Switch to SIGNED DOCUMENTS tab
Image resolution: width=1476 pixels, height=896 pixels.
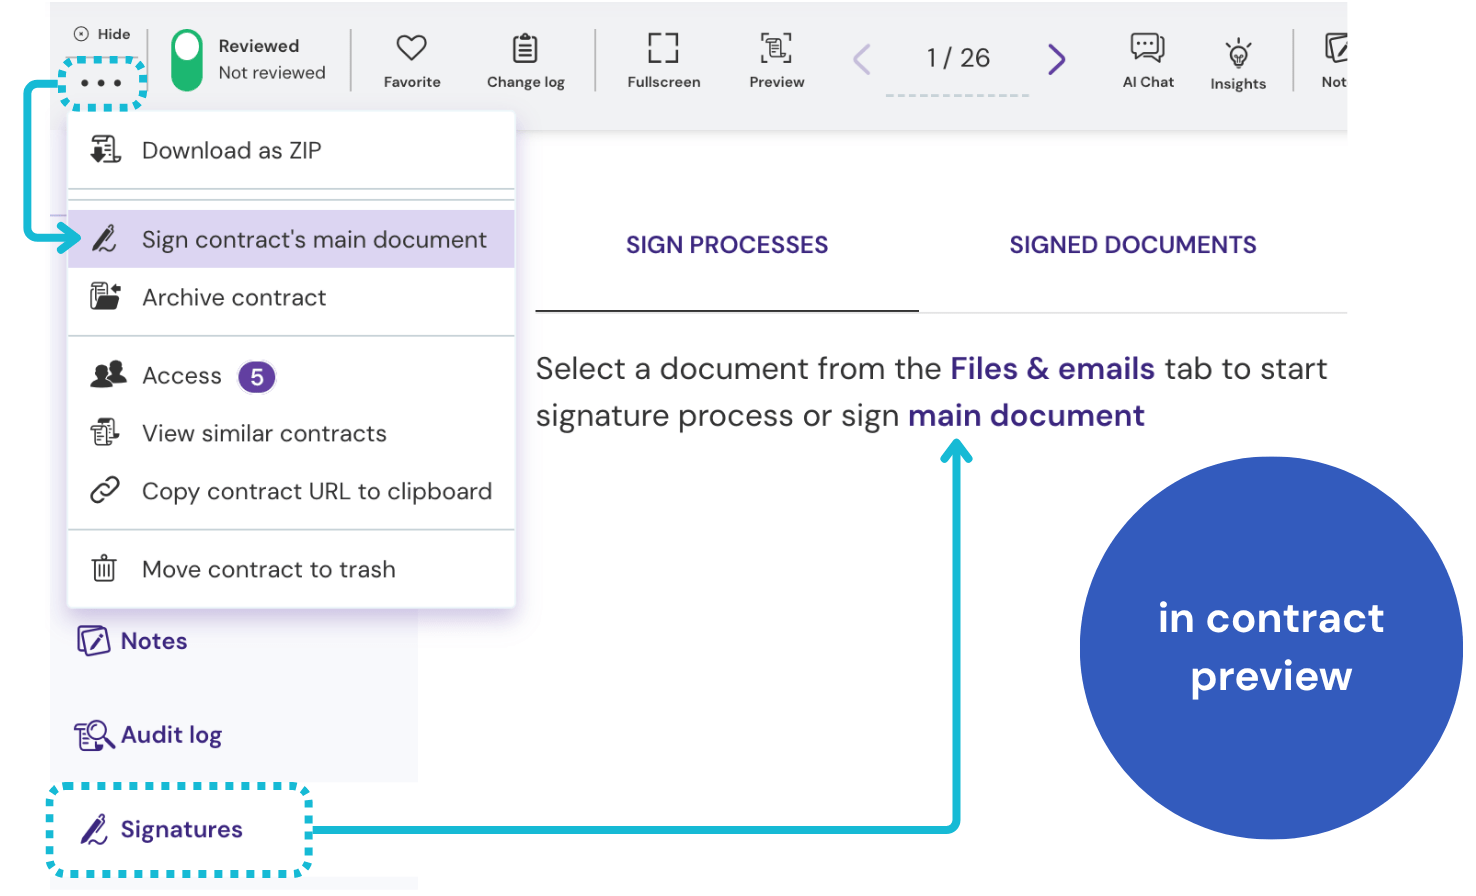[1133, 246]
